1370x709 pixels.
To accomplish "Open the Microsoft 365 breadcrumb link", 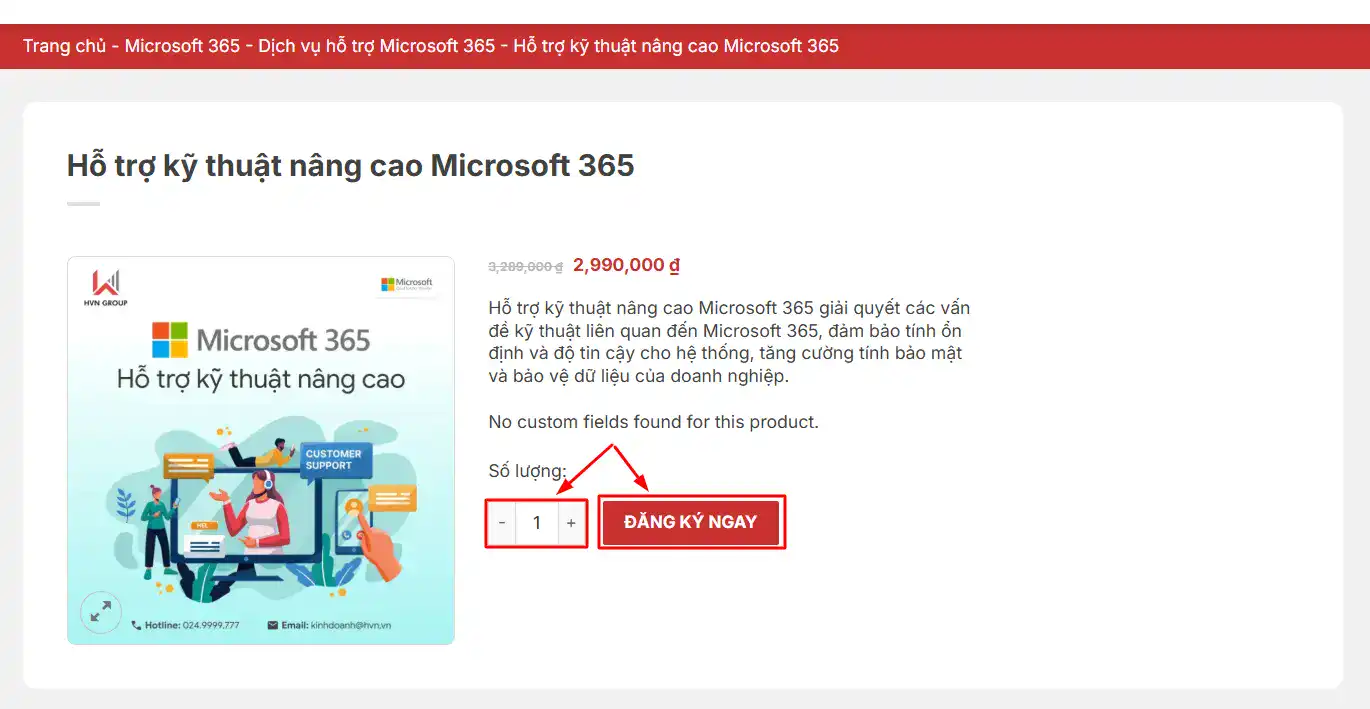I will pos(183,46).
